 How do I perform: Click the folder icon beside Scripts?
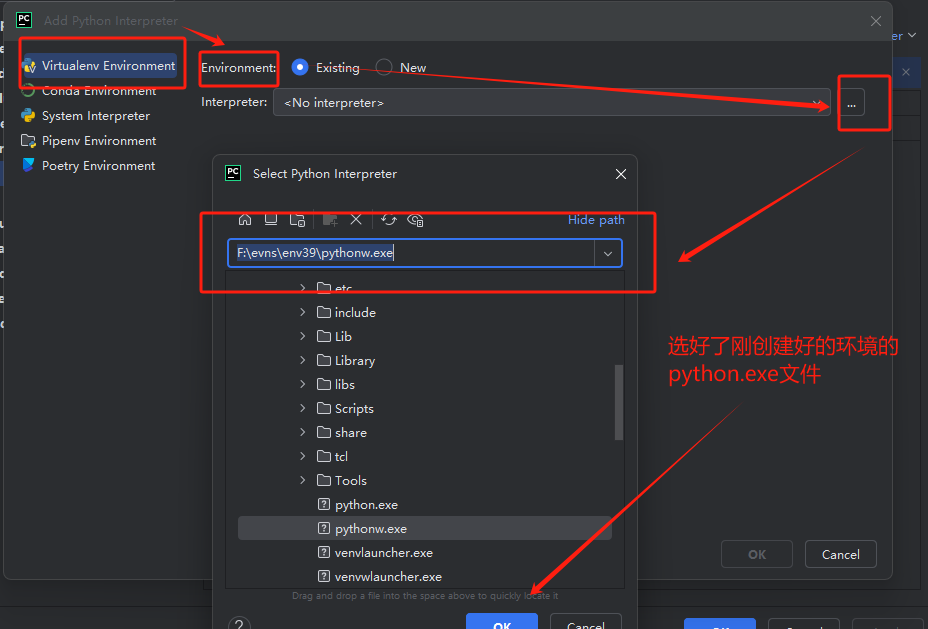pos(324,408)
